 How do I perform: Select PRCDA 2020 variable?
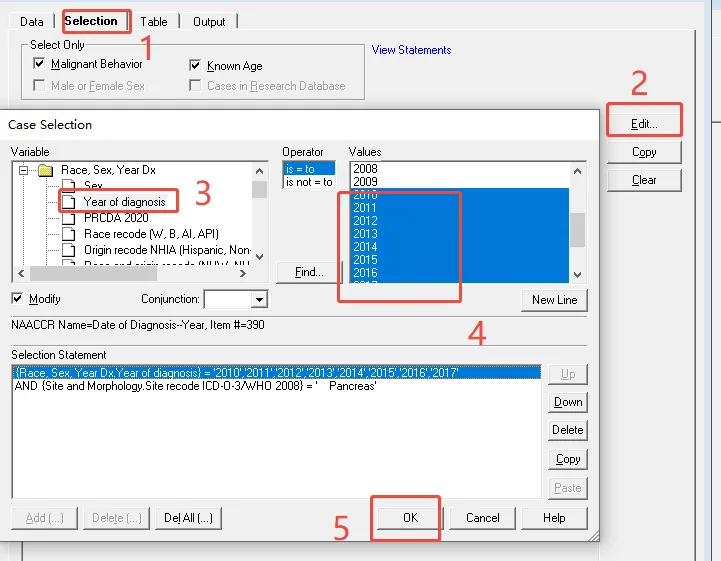pos(116,218)
